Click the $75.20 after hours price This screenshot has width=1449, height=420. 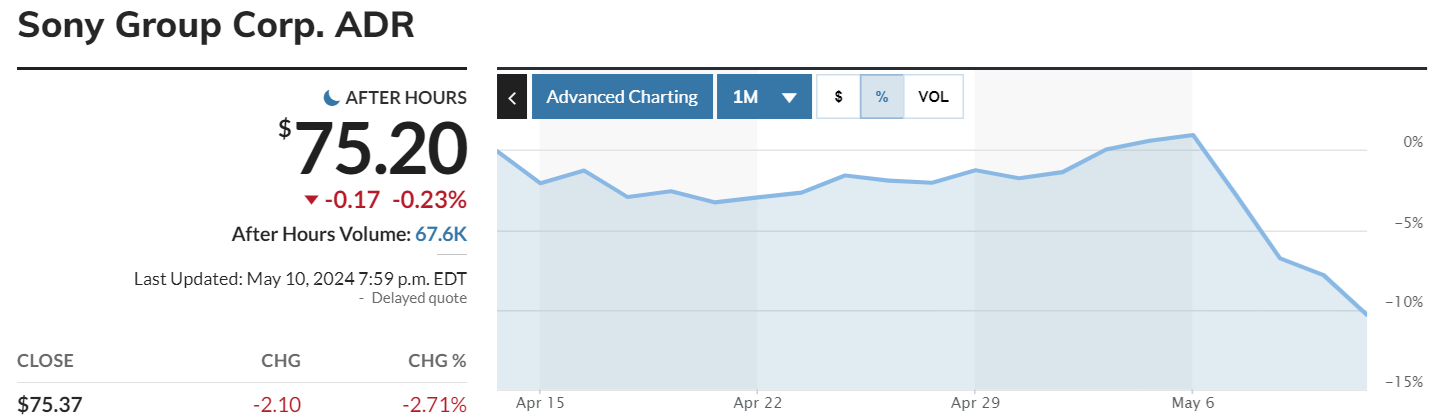coord(381,150)
